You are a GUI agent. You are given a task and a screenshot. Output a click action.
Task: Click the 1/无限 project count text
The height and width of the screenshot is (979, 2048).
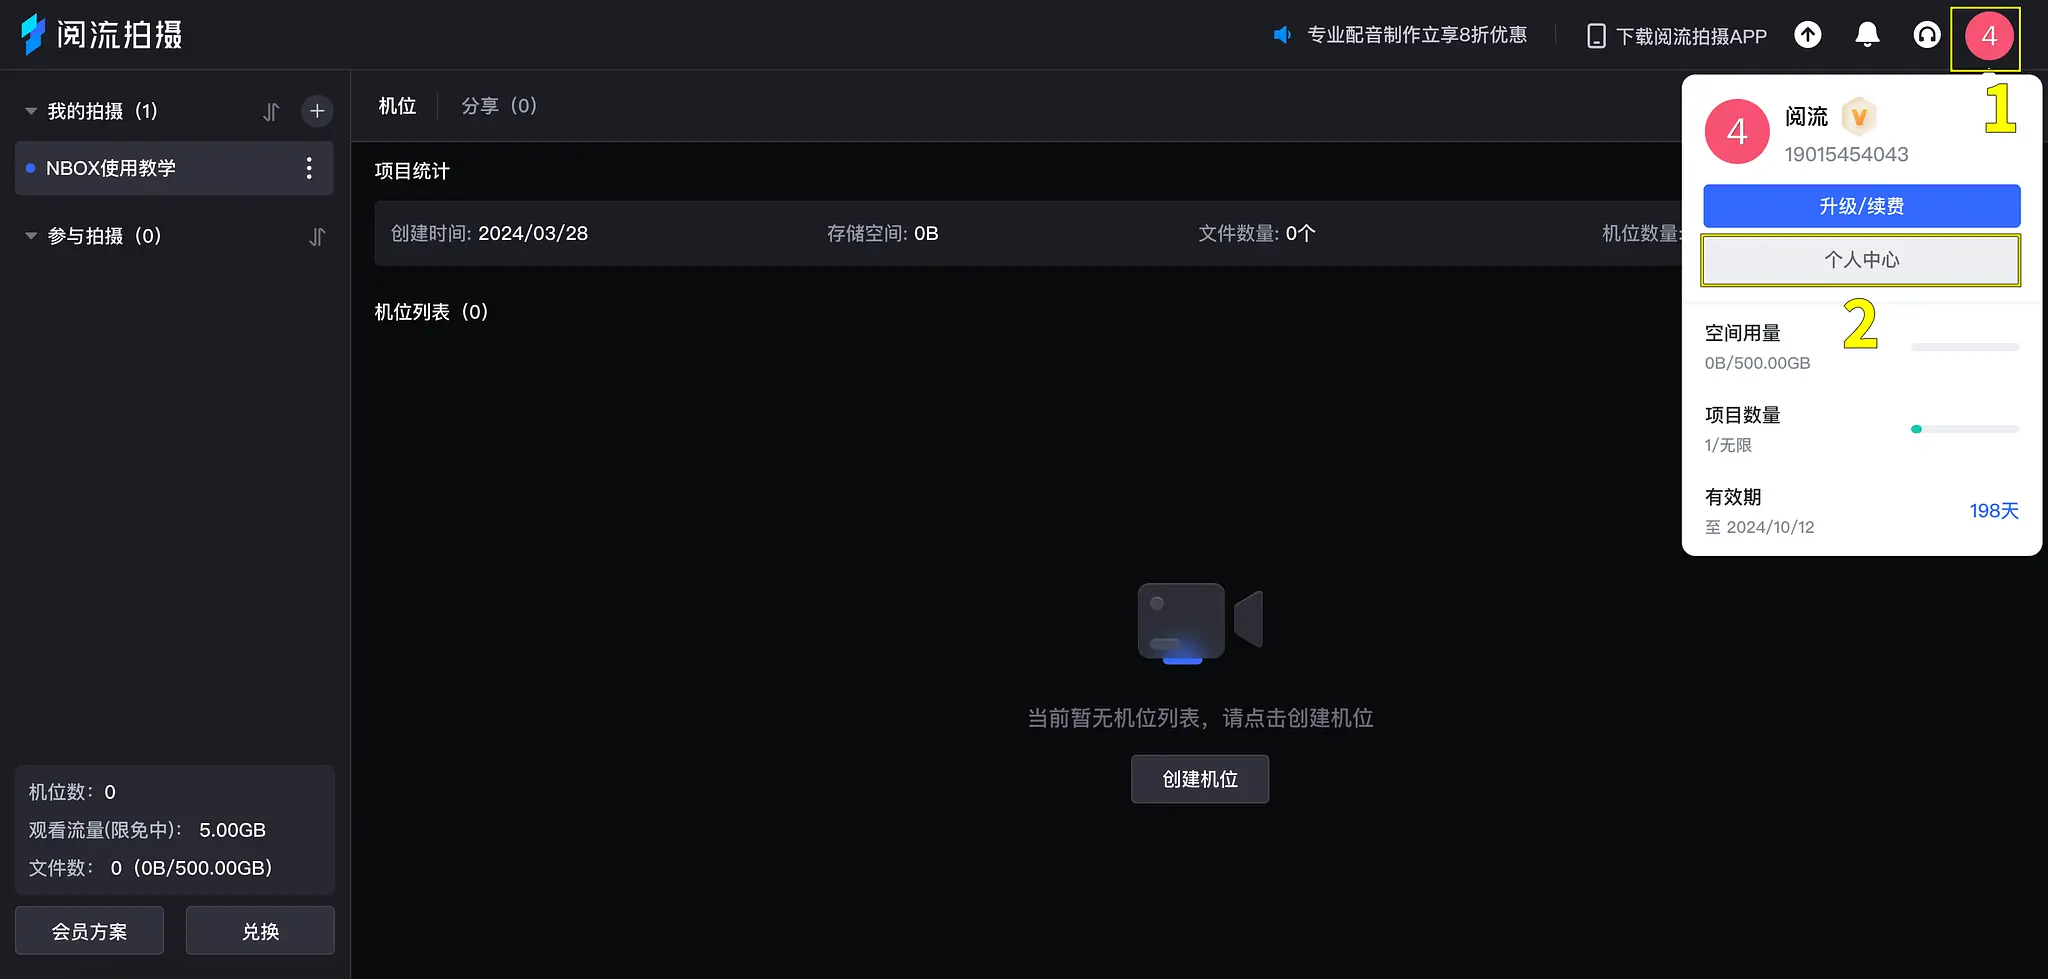click(1728, 445)
